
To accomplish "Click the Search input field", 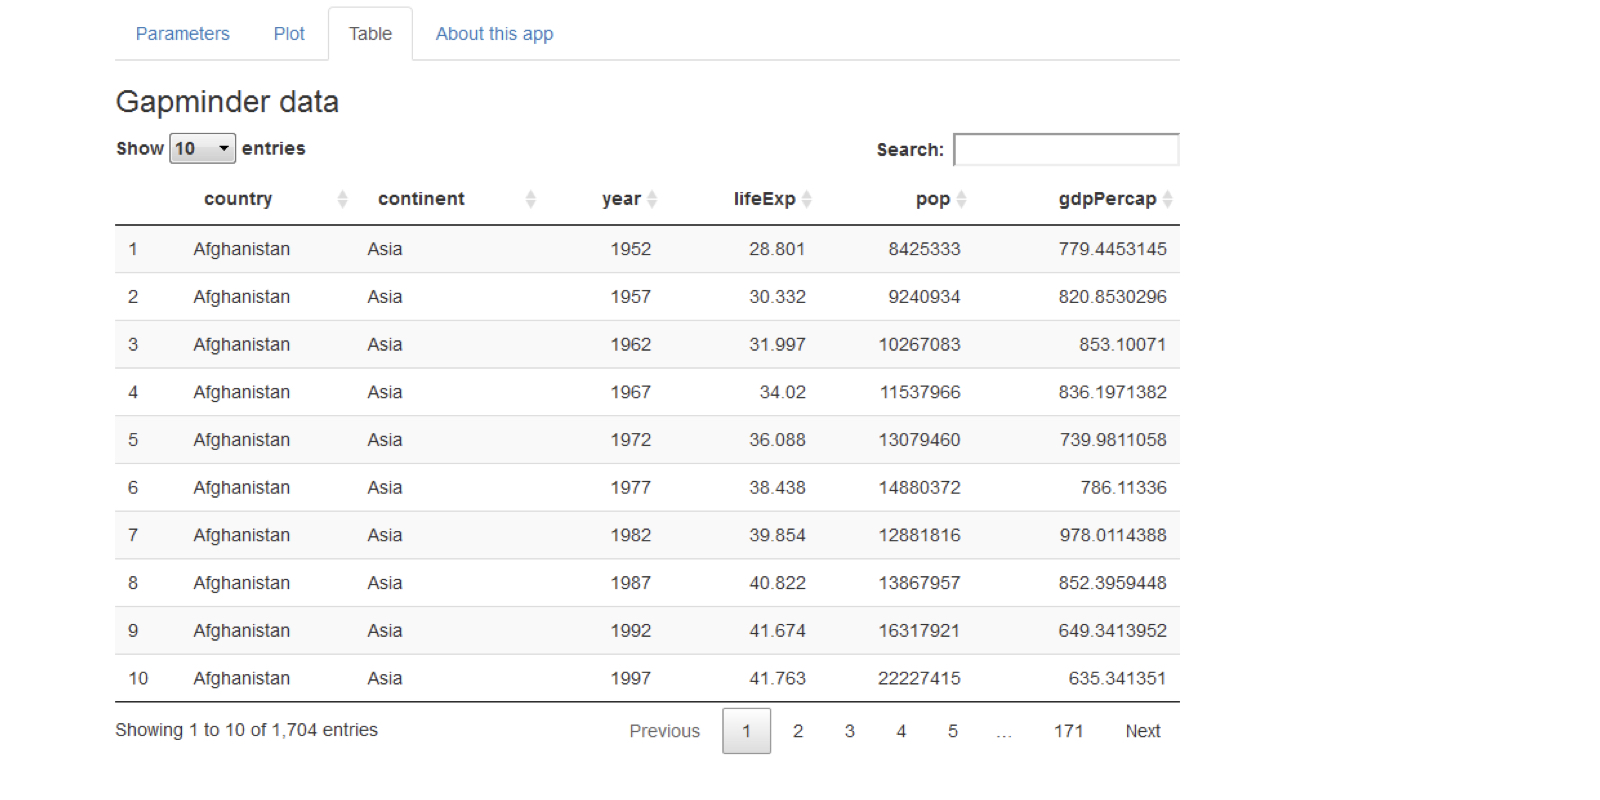I will coord(1066,149).
